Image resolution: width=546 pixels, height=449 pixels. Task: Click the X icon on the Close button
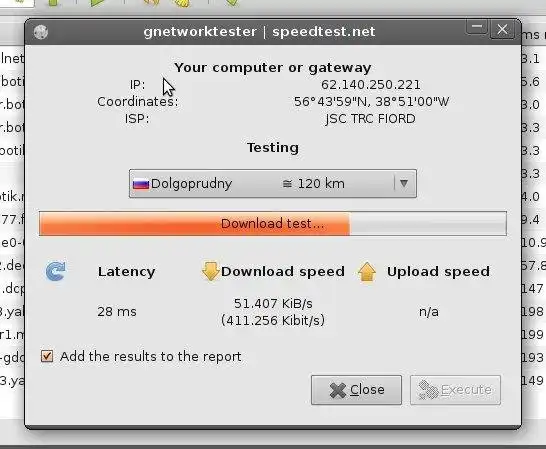point(337,390)
